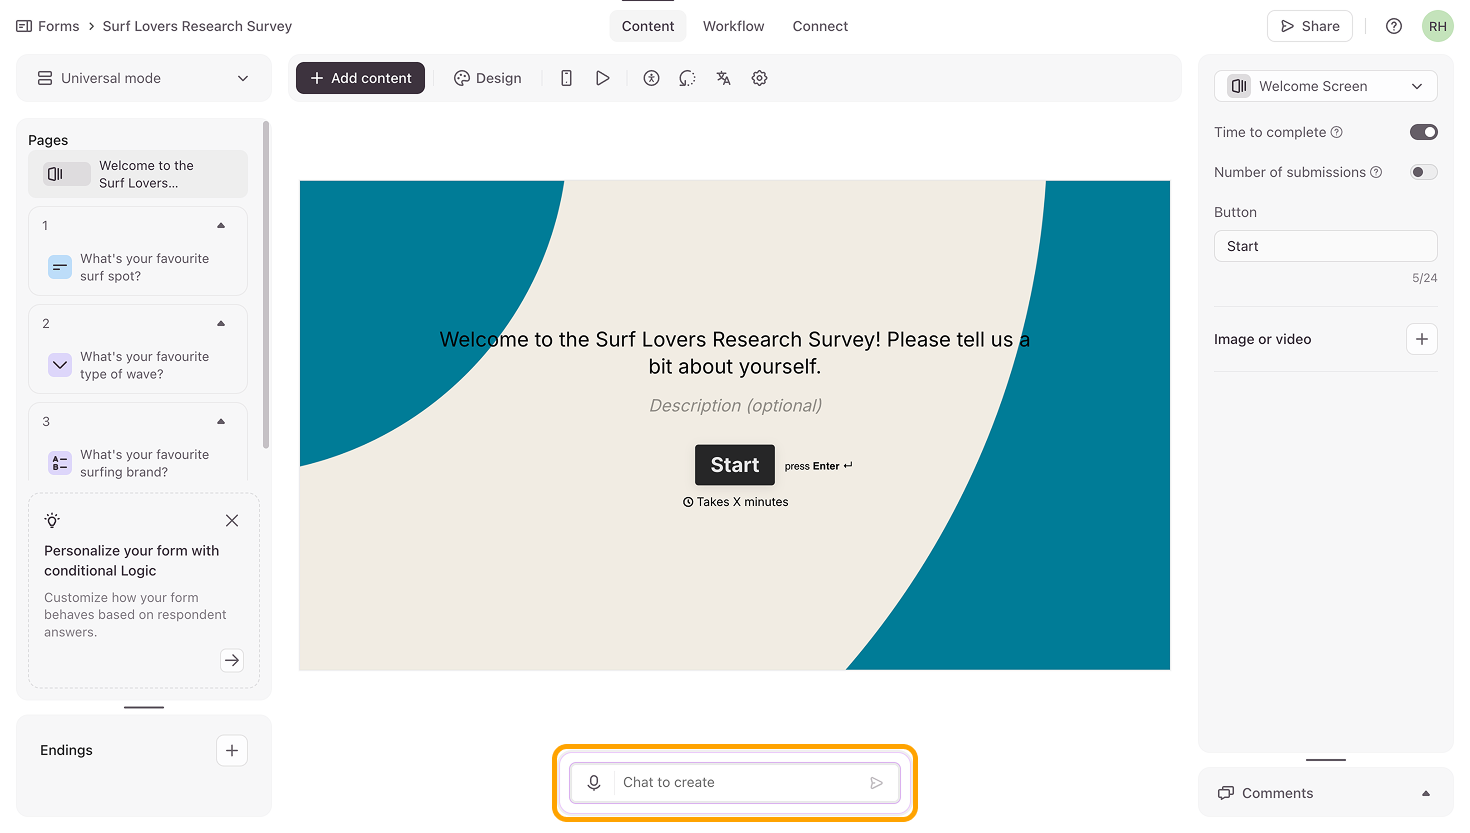Add a new ending with plus button
This screenshot has width=1470, height=833.
(232, 750)
